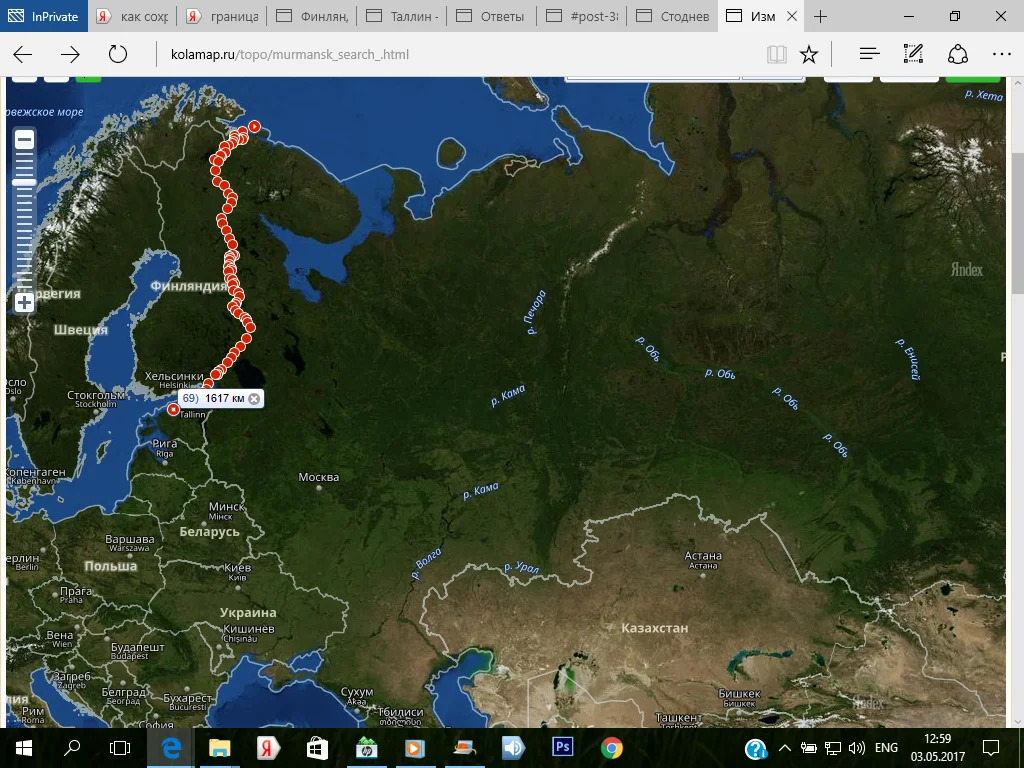Viewport: 1024px width, 768px height.
Task: Click the Стокгольм label on map
Action: click(96, 395)
